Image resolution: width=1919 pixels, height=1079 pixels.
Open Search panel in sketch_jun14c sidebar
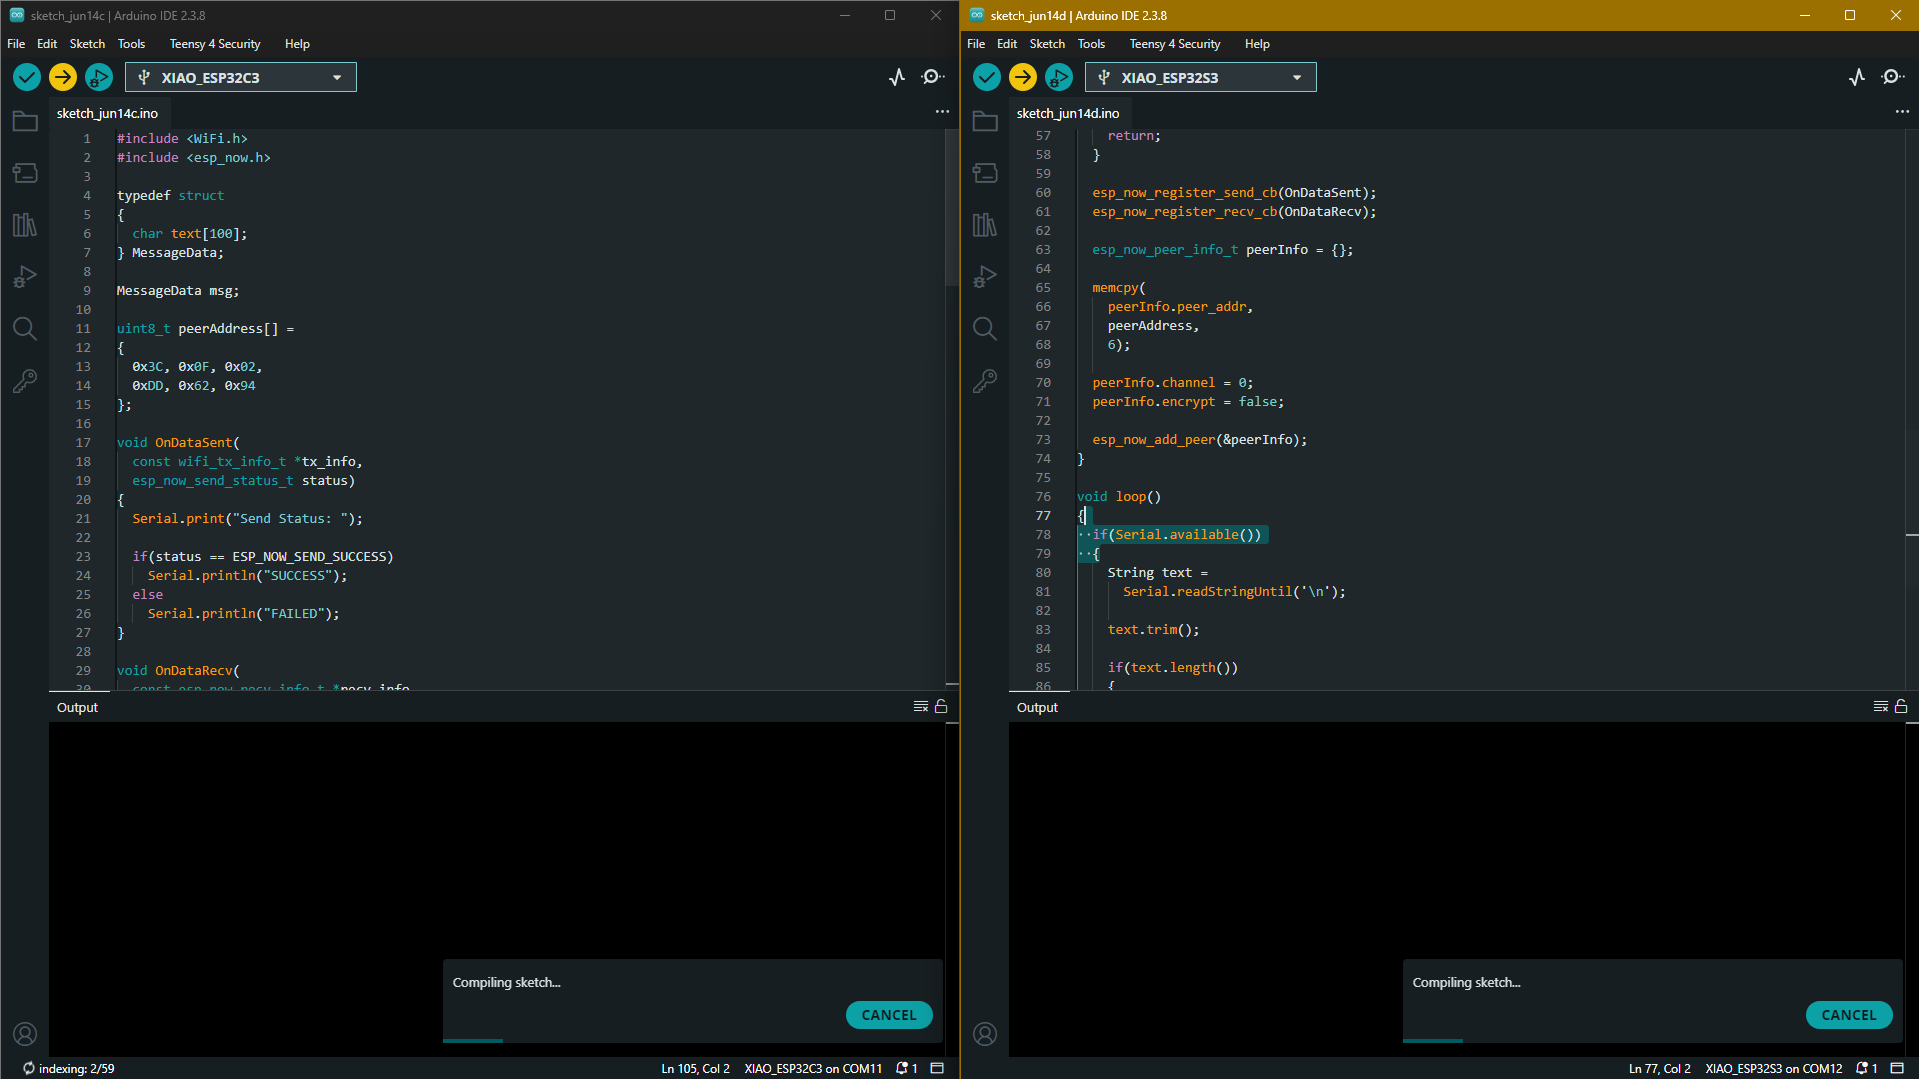click(x=25, y=329)
